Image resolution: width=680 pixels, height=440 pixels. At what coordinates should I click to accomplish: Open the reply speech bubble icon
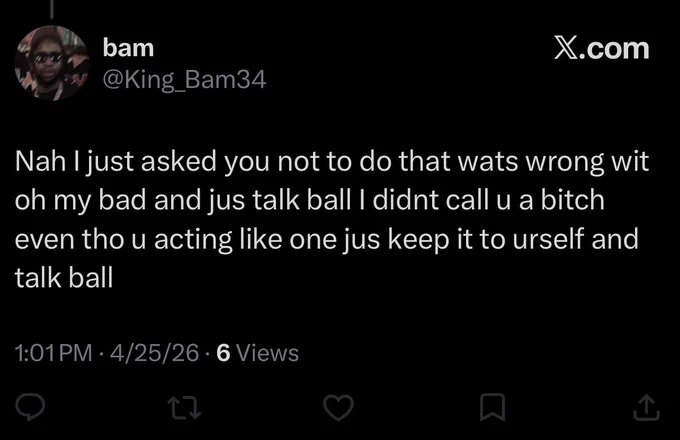[x=30, y=407]
